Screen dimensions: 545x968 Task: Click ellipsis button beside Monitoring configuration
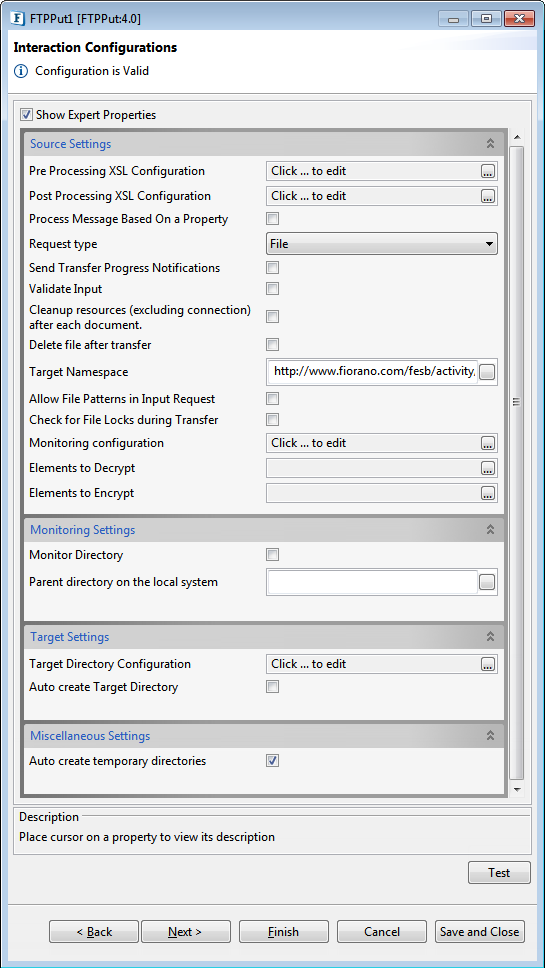488,443
